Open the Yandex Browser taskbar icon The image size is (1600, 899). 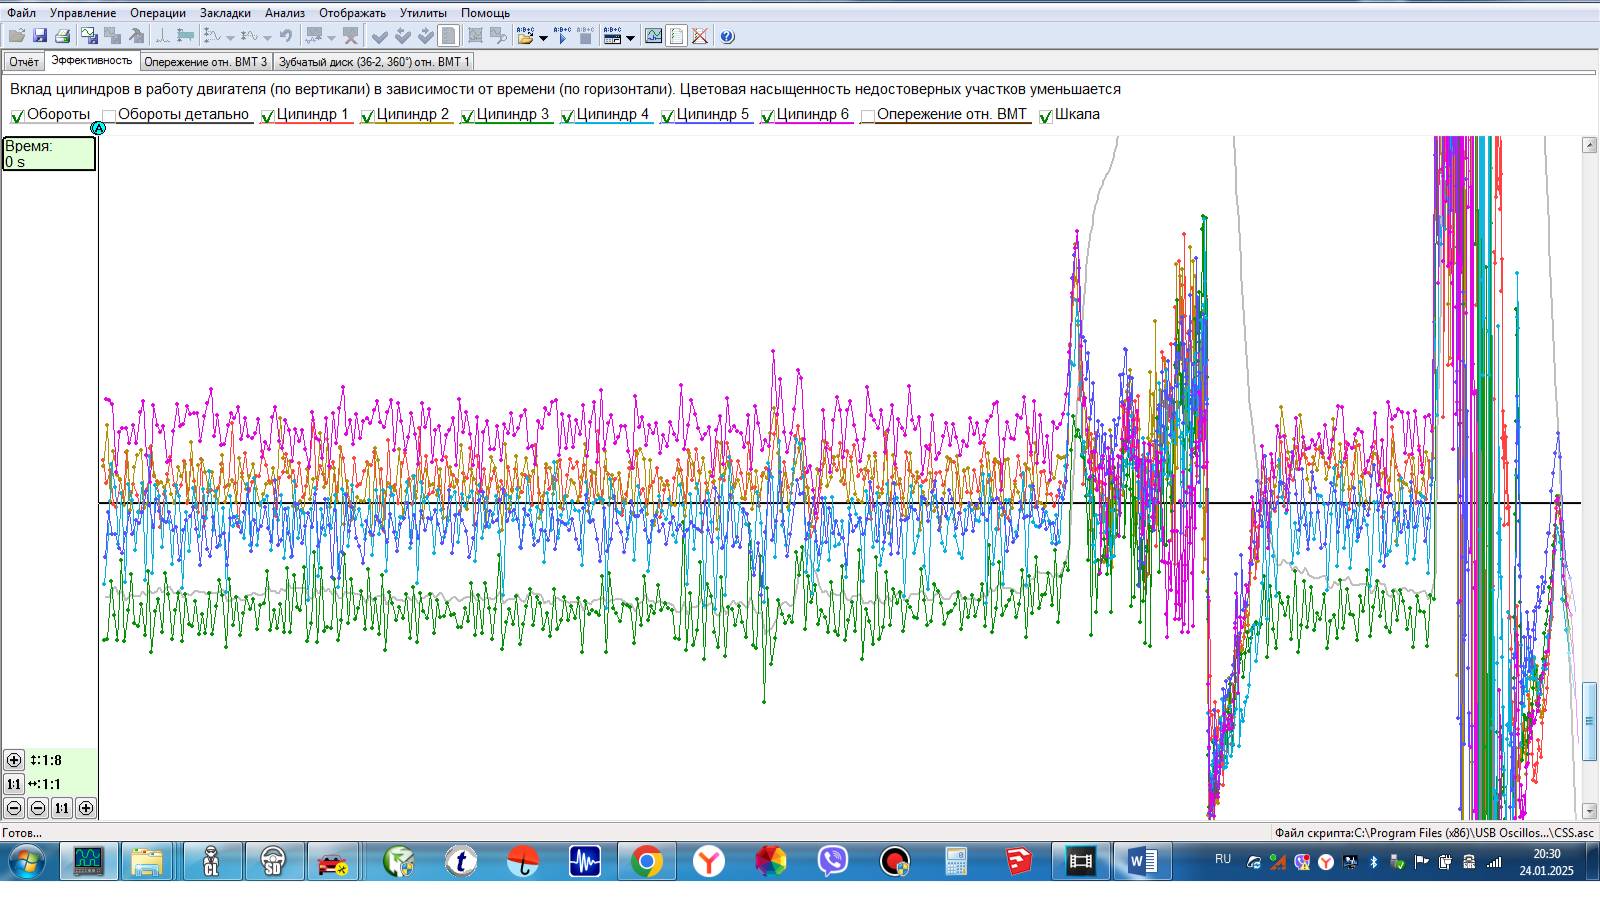point(709,861)
